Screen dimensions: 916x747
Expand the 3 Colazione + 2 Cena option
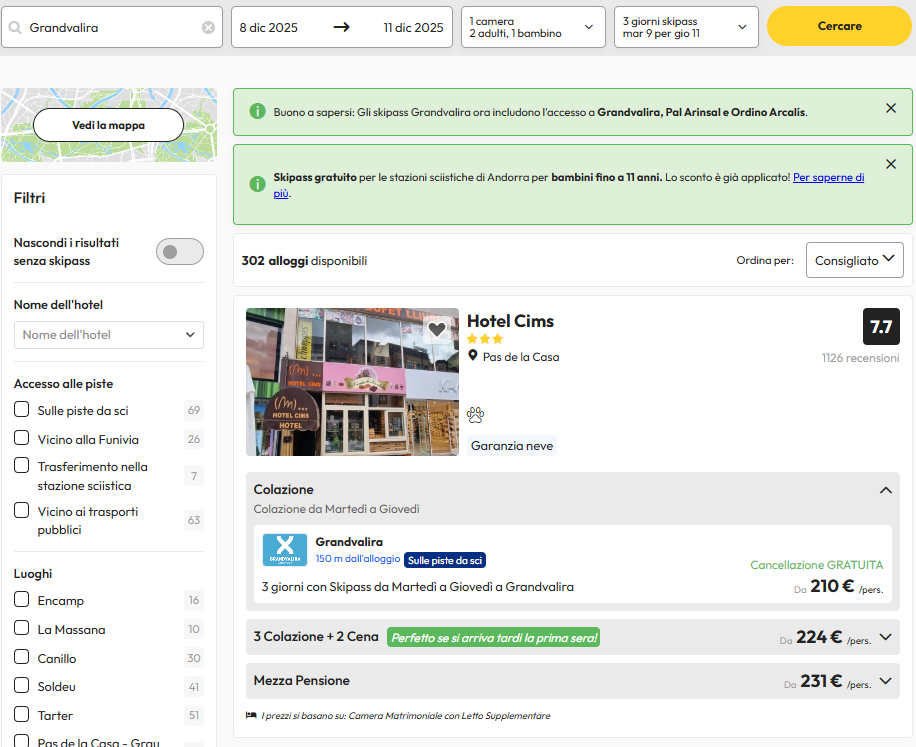coord(886,637)
